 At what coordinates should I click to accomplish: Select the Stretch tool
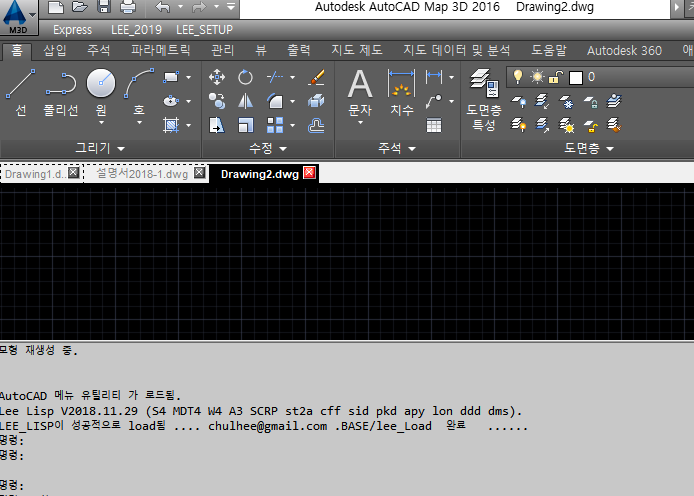click(x=217, y=126)
